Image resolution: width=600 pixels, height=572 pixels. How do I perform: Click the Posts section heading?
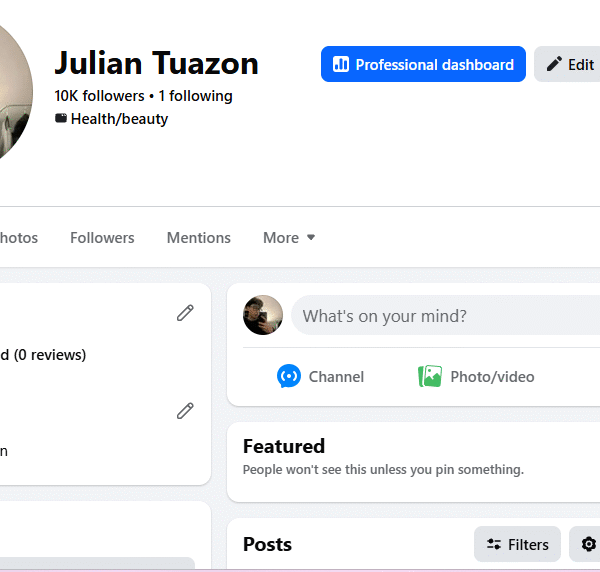(267, 544)
